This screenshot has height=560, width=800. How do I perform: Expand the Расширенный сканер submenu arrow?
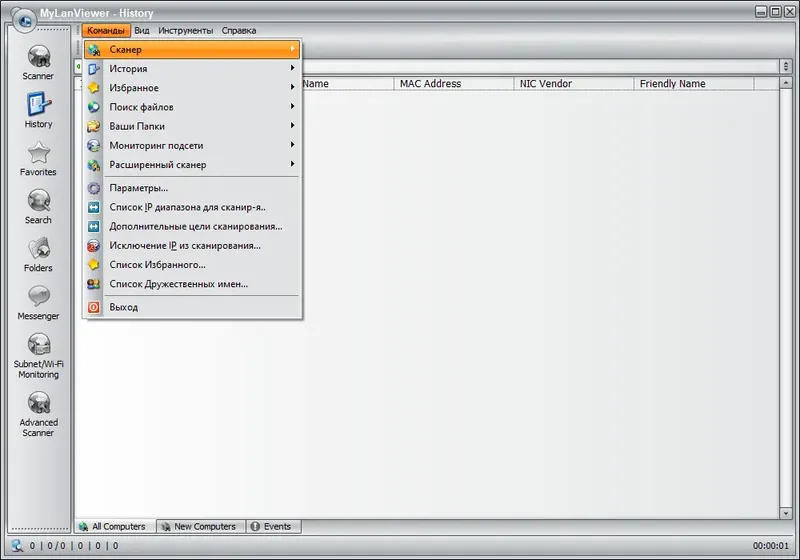pyautogui.click(x=293, y=164)
